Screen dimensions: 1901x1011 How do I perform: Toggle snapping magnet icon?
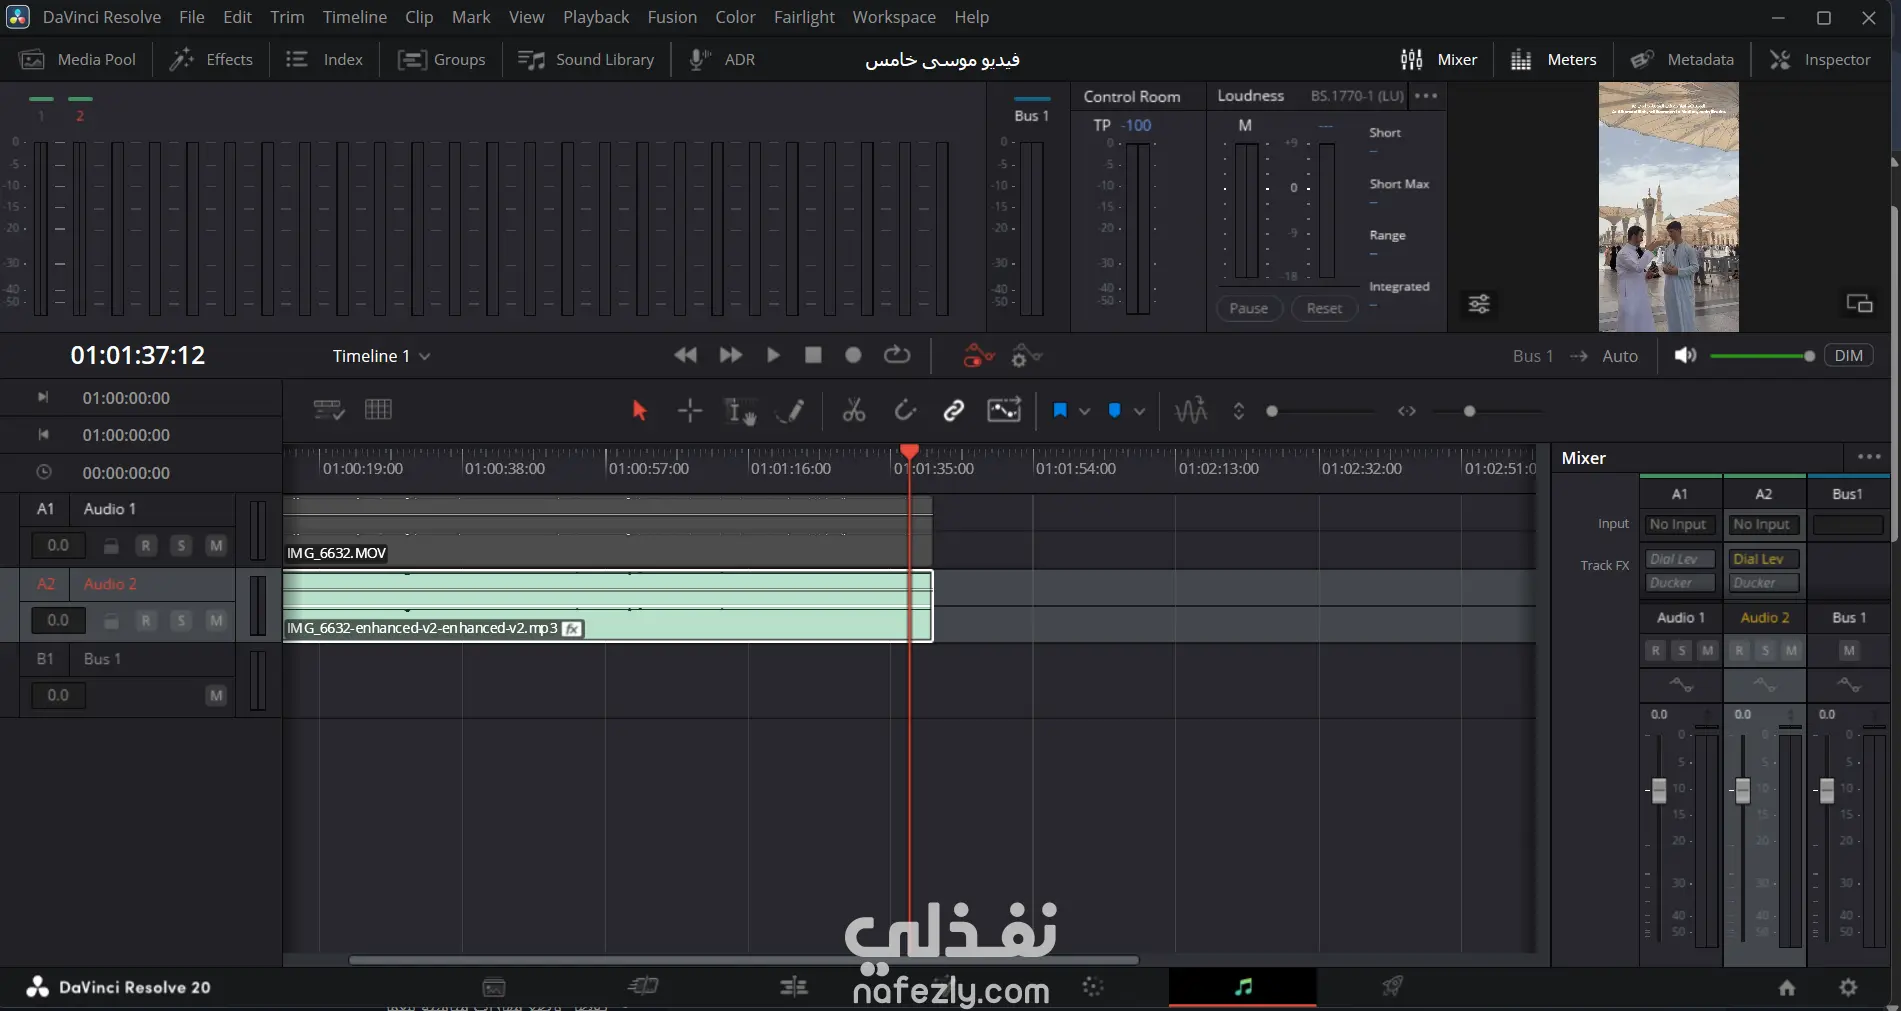(904, 410)
